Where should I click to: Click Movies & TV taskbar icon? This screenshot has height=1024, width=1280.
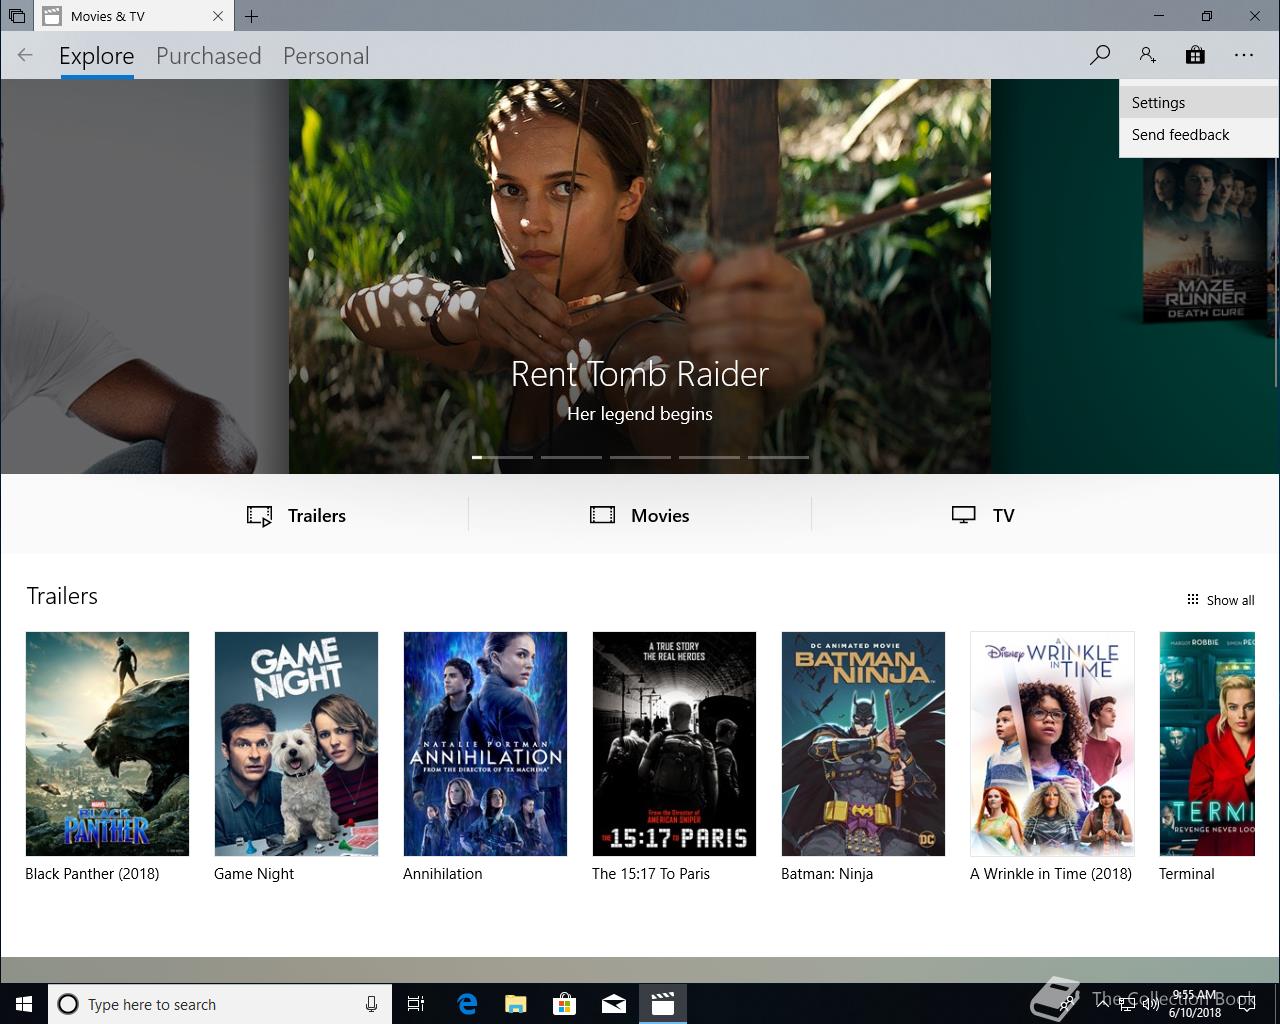663,1004
